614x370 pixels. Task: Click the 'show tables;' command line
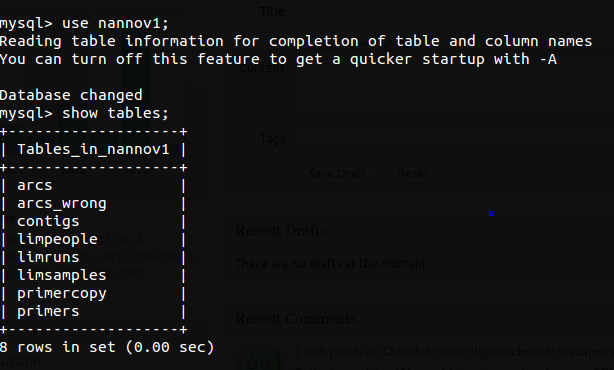pos(84,113)
